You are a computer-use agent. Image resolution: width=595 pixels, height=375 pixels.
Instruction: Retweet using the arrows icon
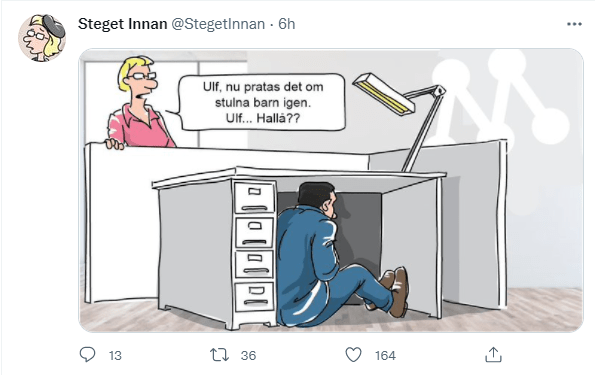pos(219,355)
